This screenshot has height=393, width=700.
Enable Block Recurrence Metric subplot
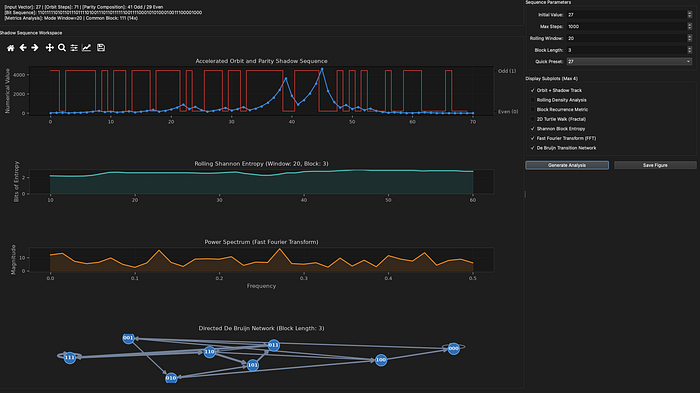[x=533, y=109]
